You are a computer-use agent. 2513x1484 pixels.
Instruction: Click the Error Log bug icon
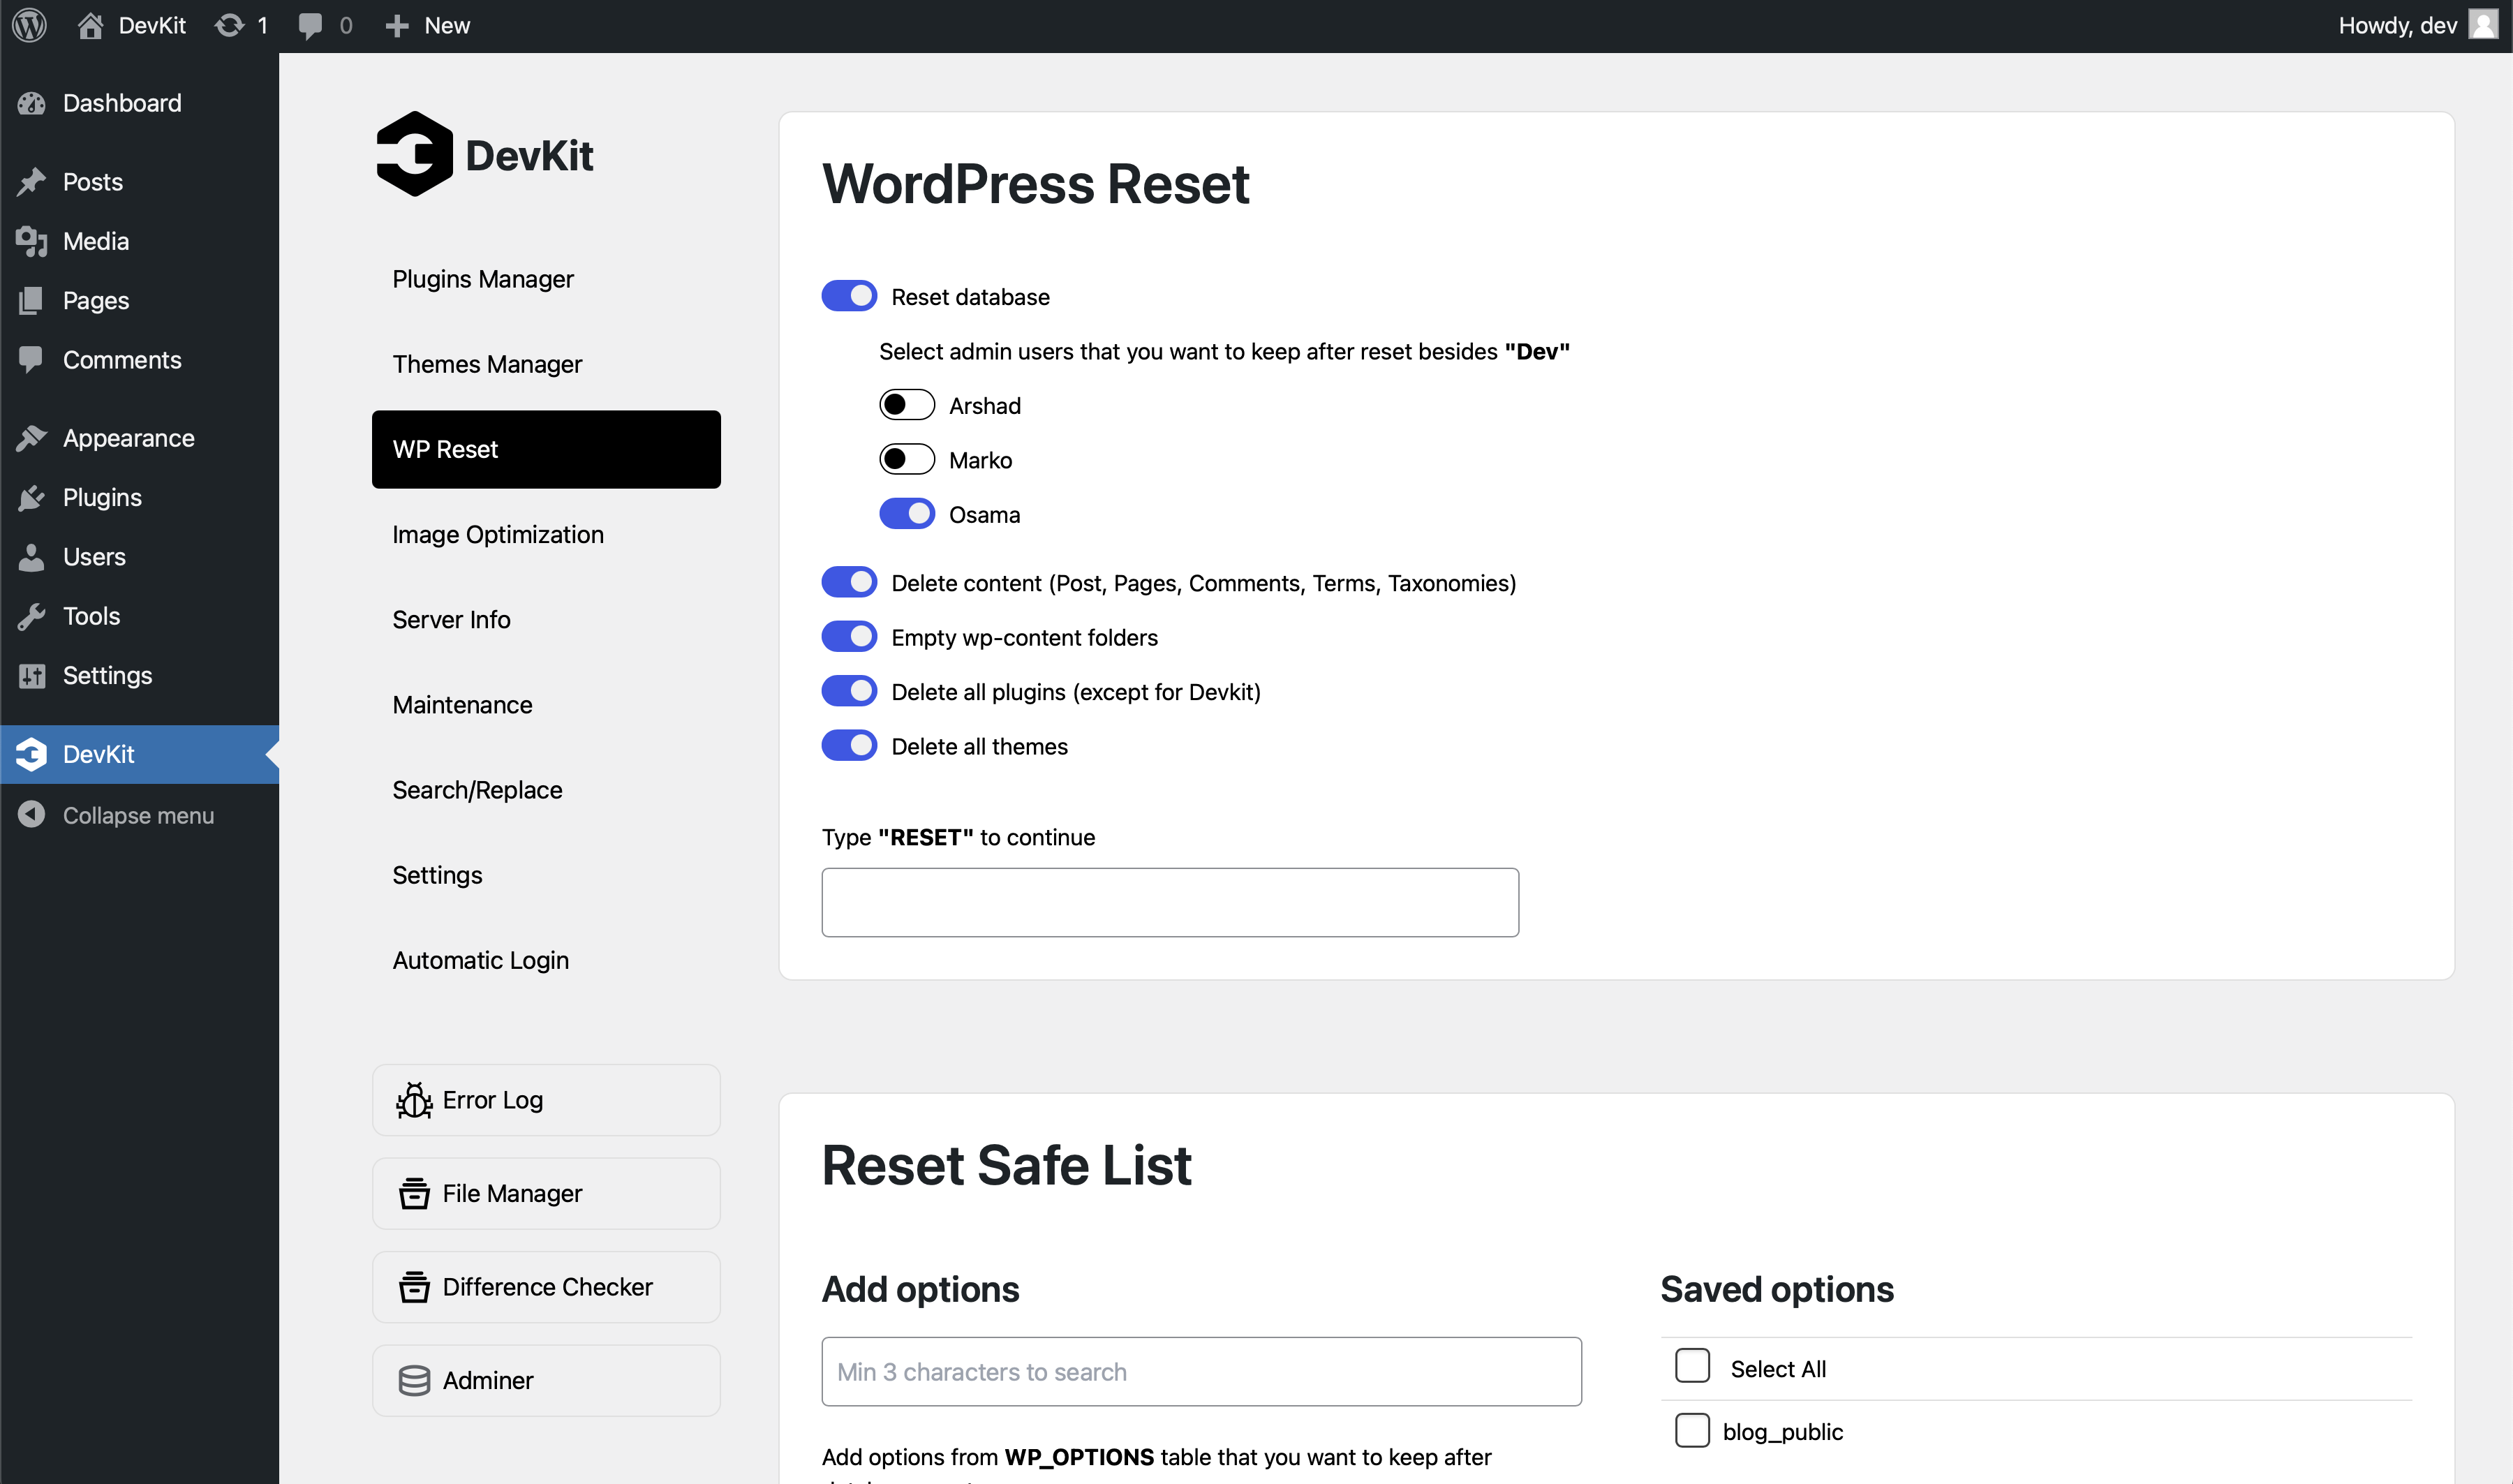414,1100
